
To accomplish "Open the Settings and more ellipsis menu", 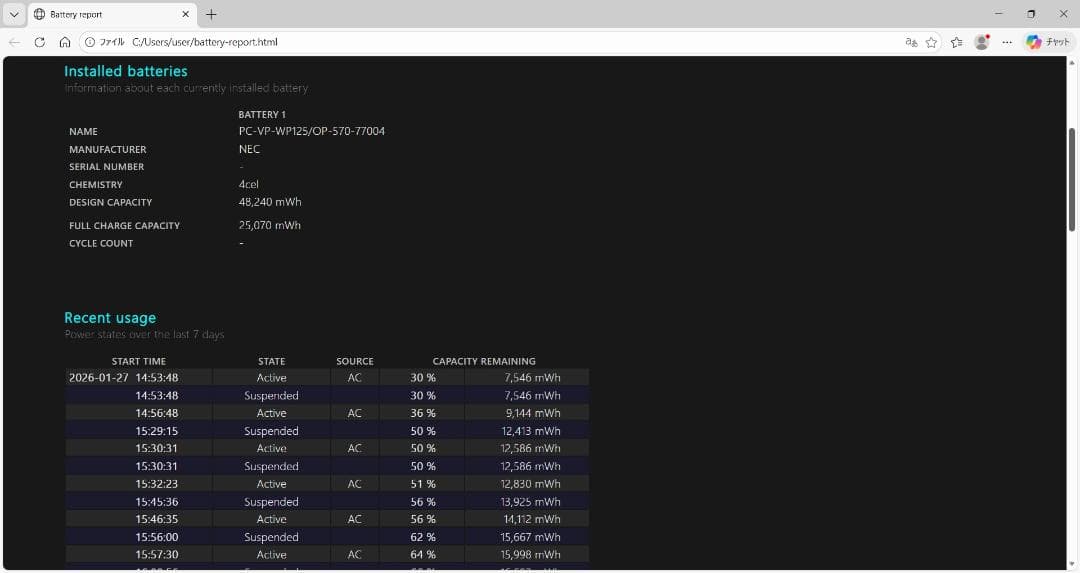I will [1007, 42].
